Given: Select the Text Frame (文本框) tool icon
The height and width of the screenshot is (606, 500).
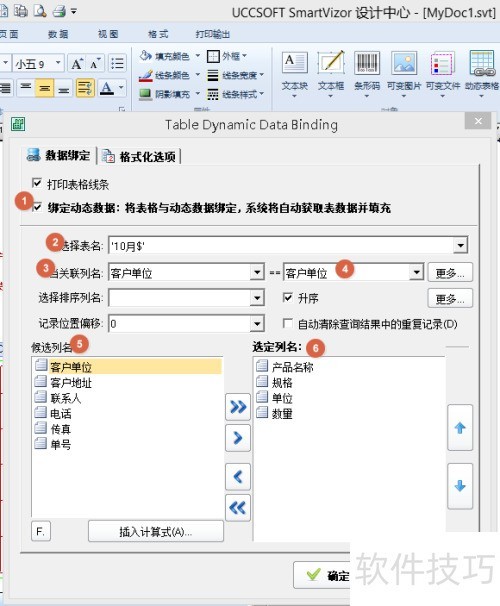Looking at the screenshot, I should point(331,63).
